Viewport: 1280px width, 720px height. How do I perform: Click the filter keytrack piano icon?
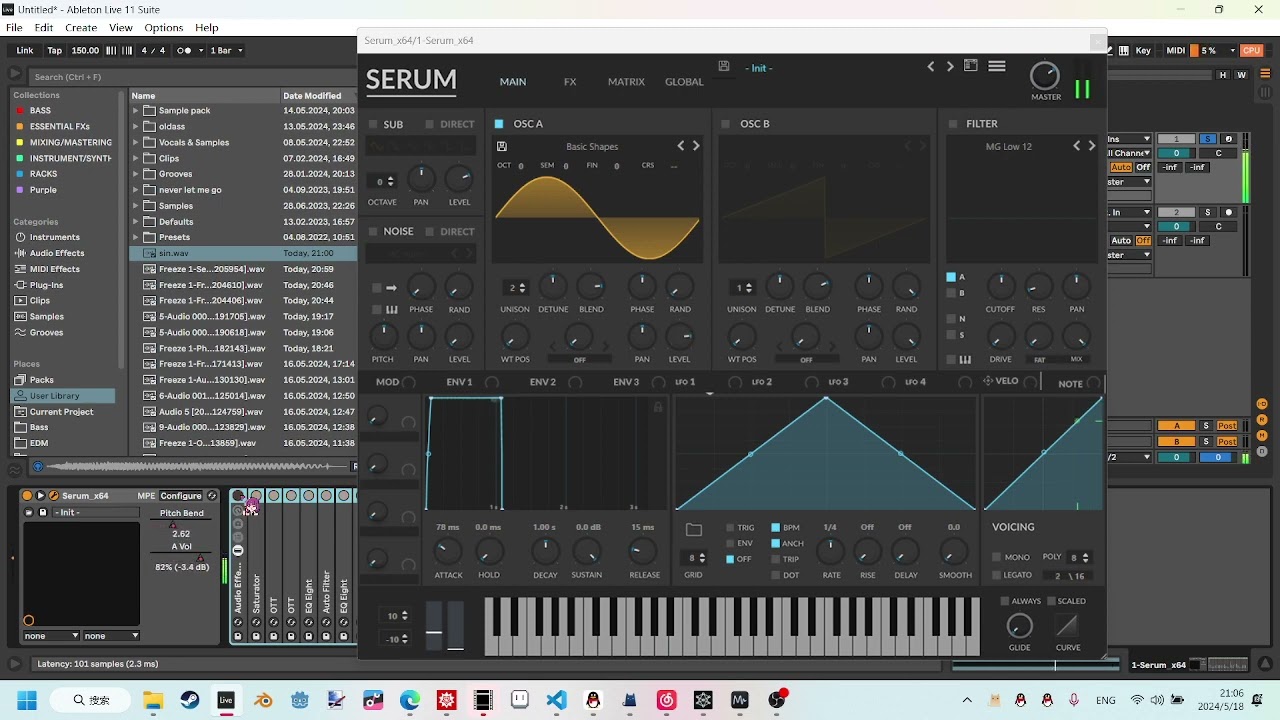point(965,359)
